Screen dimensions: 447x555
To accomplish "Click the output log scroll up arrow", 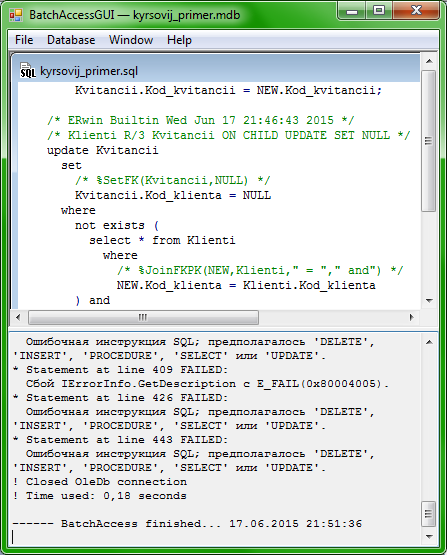I will click(x=429, y=342).
